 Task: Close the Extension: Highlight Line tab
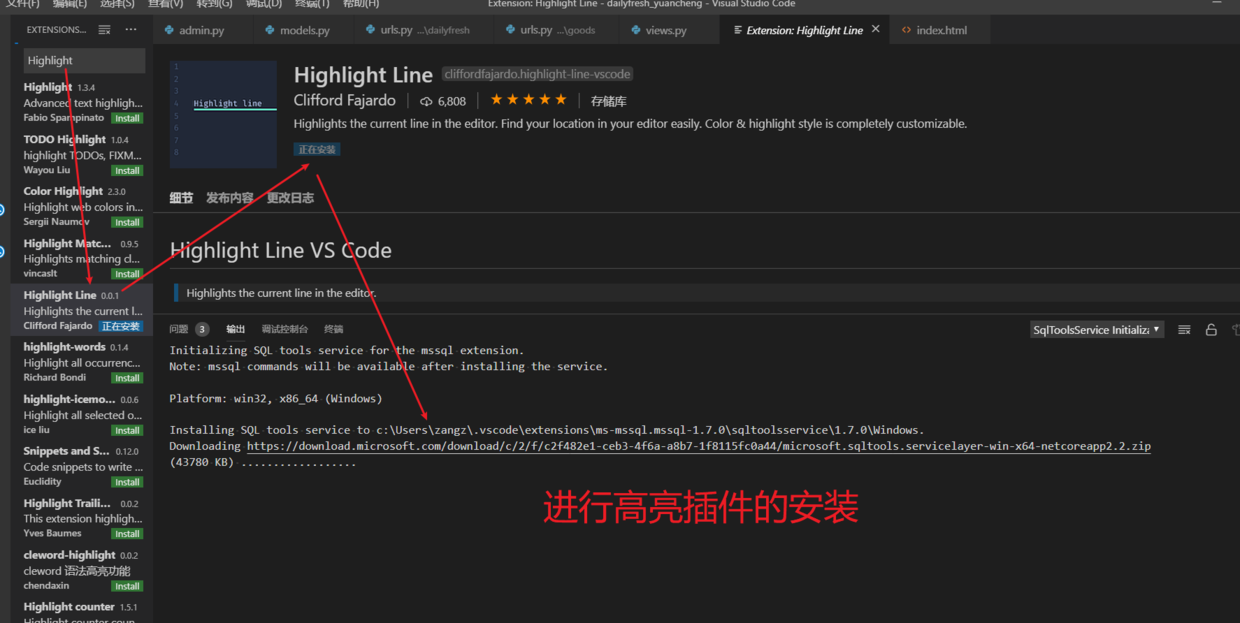pos(876,30)
